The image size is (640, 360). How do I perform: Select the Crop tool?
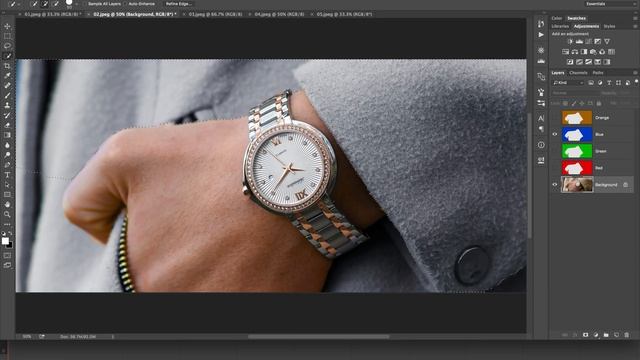(7, 66)
